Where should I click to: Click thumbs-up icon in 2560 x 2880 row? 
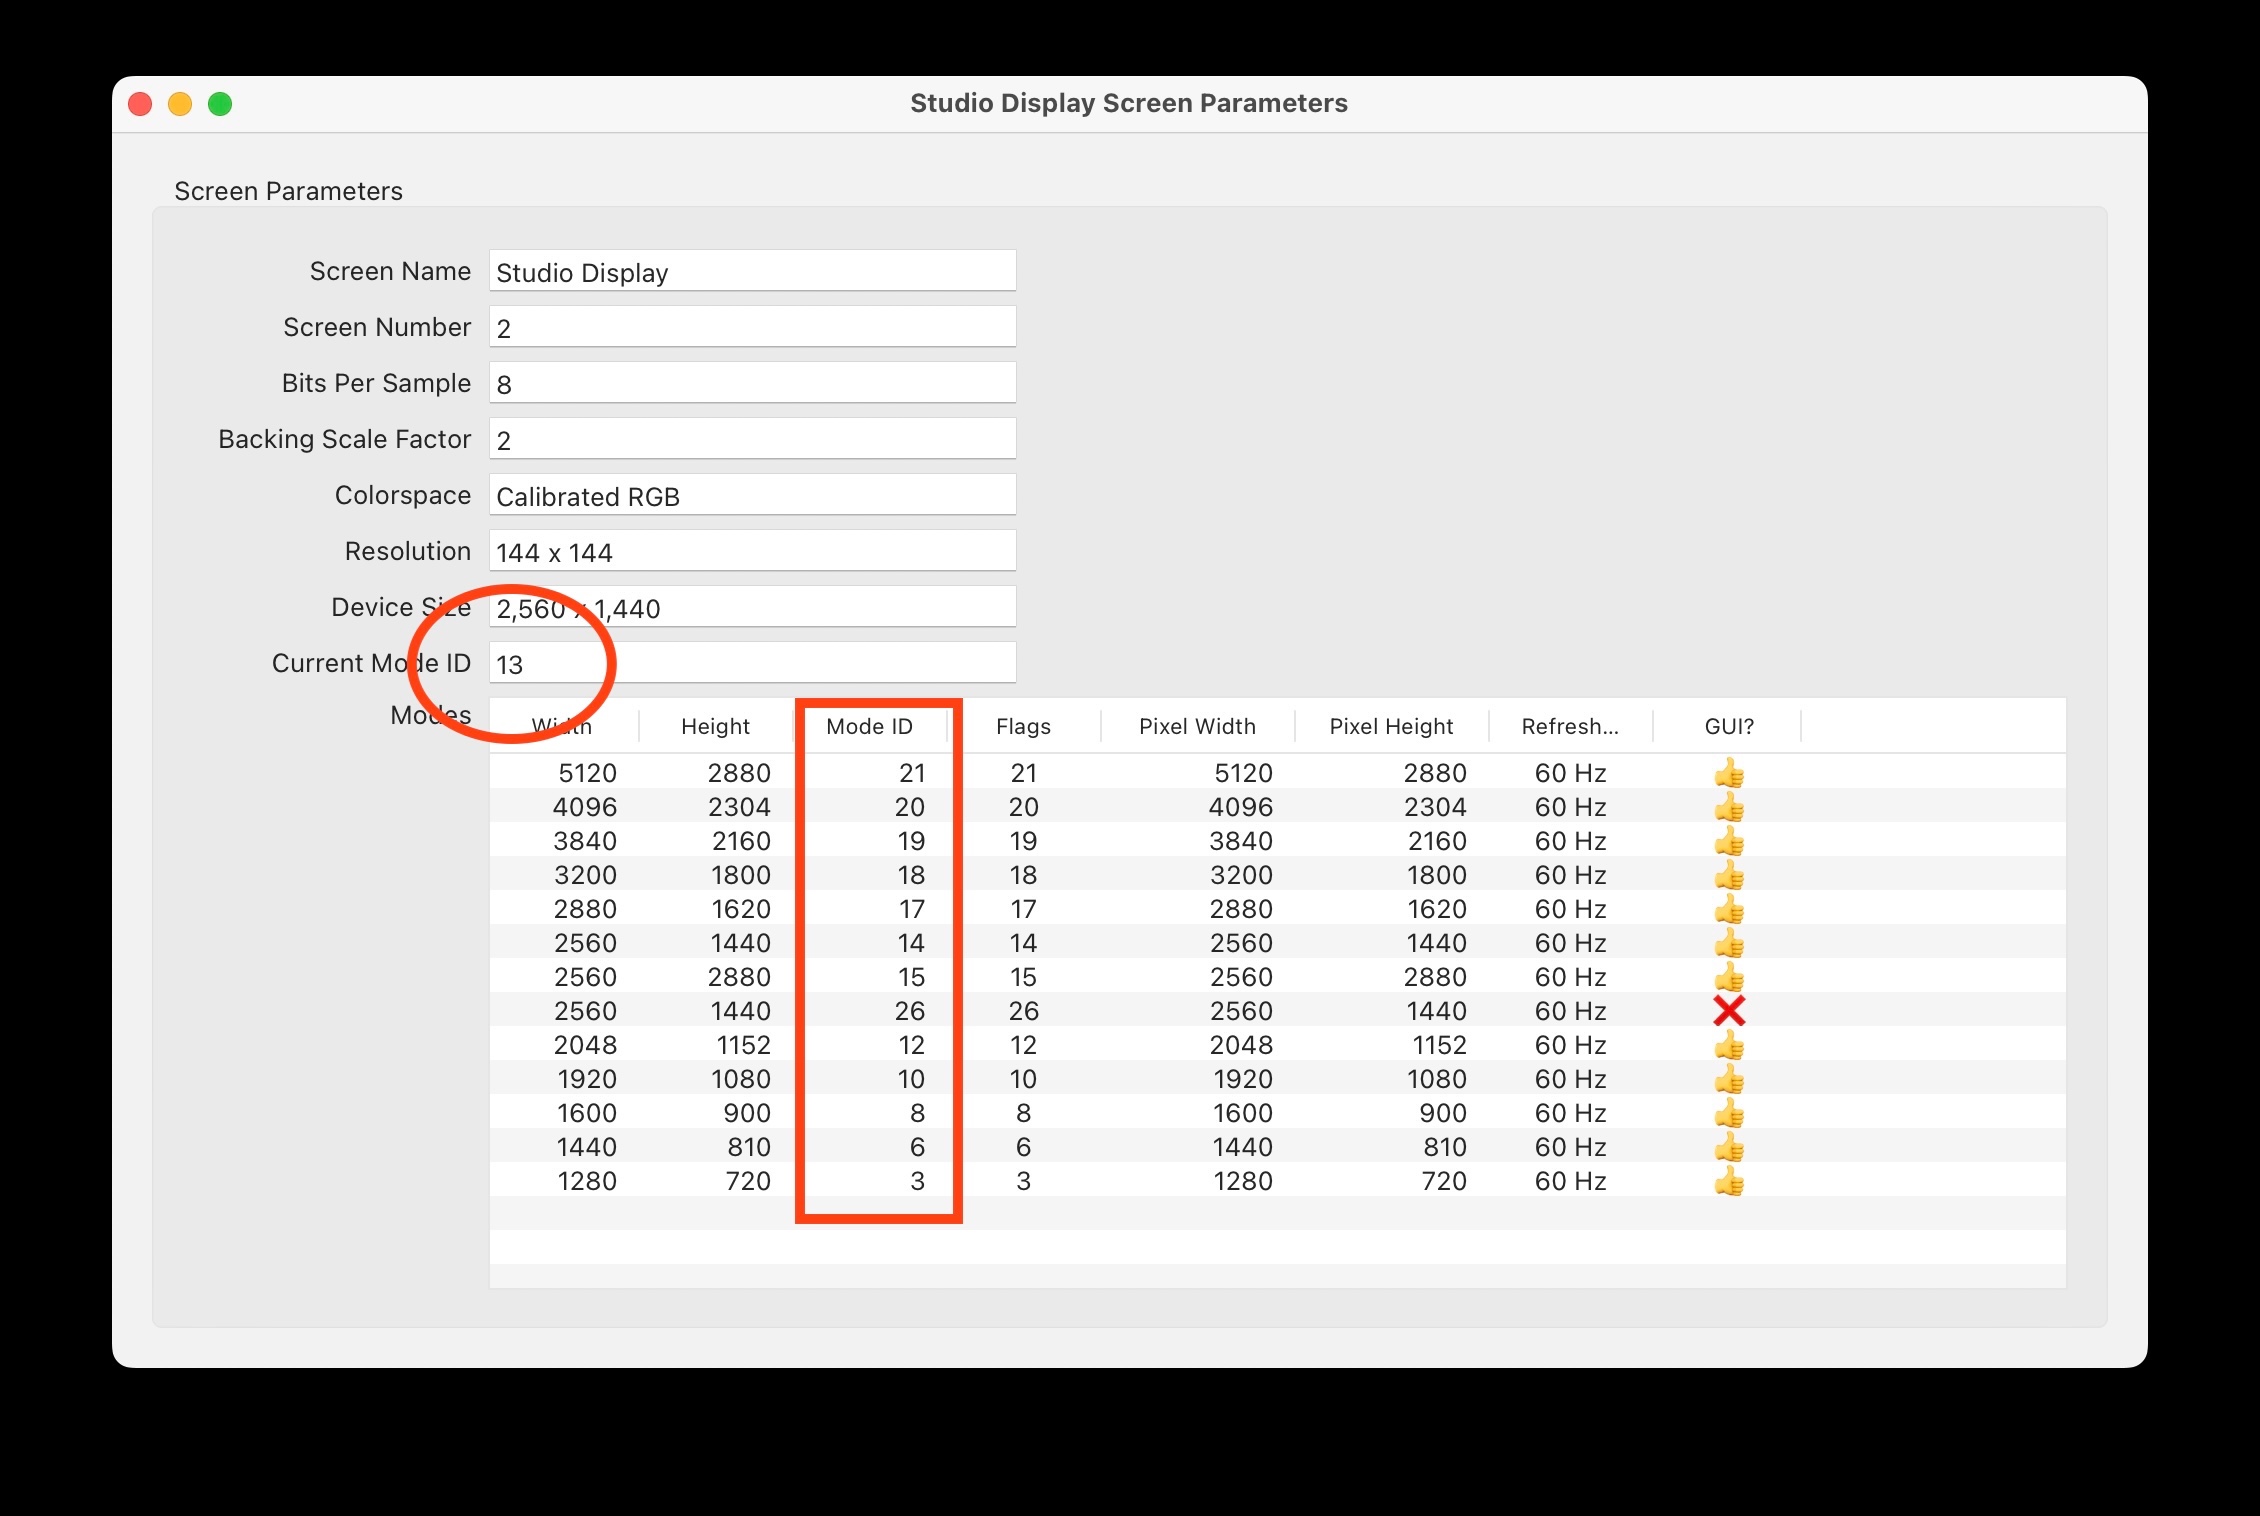(x=1729, y=977)
